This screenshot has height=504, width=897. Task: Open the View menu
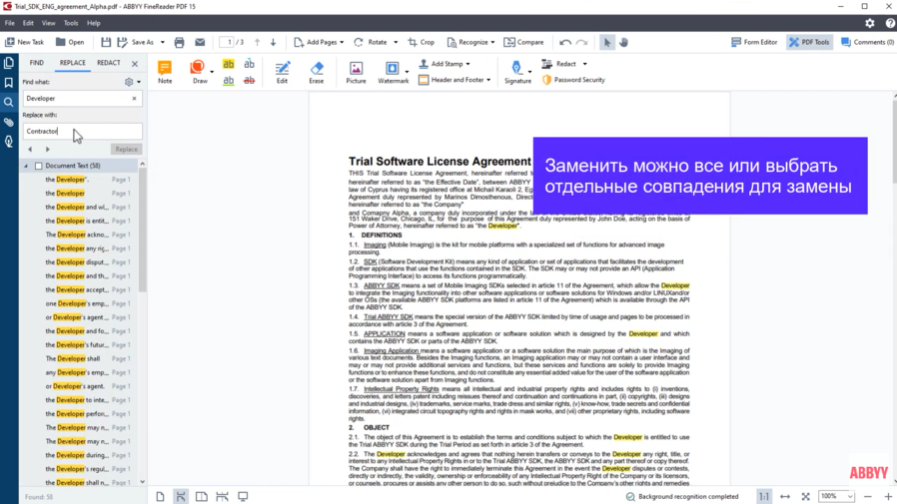coord(49,23)
